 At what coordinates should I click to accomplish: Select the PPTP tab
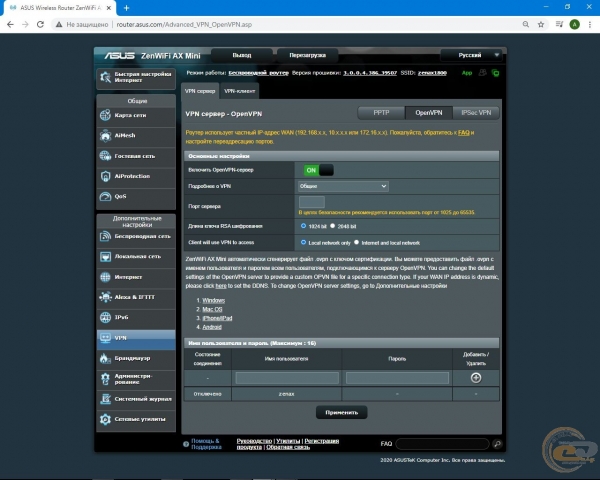point(381,113)
